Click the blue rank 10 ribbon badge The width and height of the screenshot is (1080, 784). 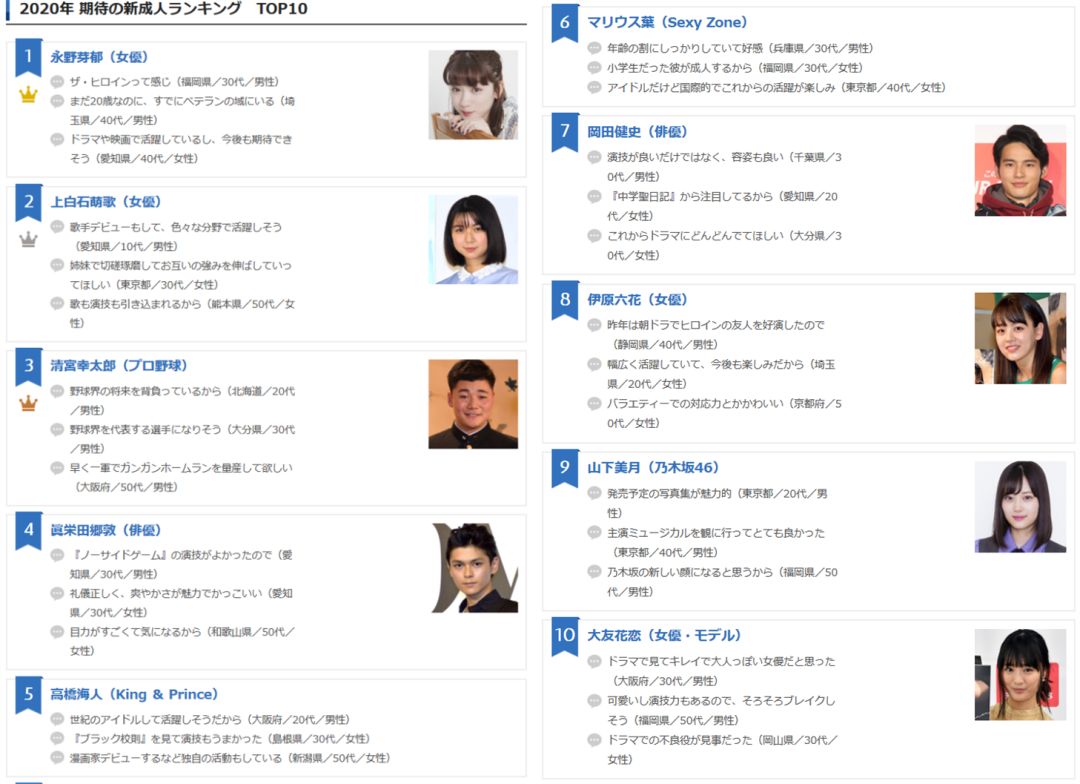coord(565,637)
